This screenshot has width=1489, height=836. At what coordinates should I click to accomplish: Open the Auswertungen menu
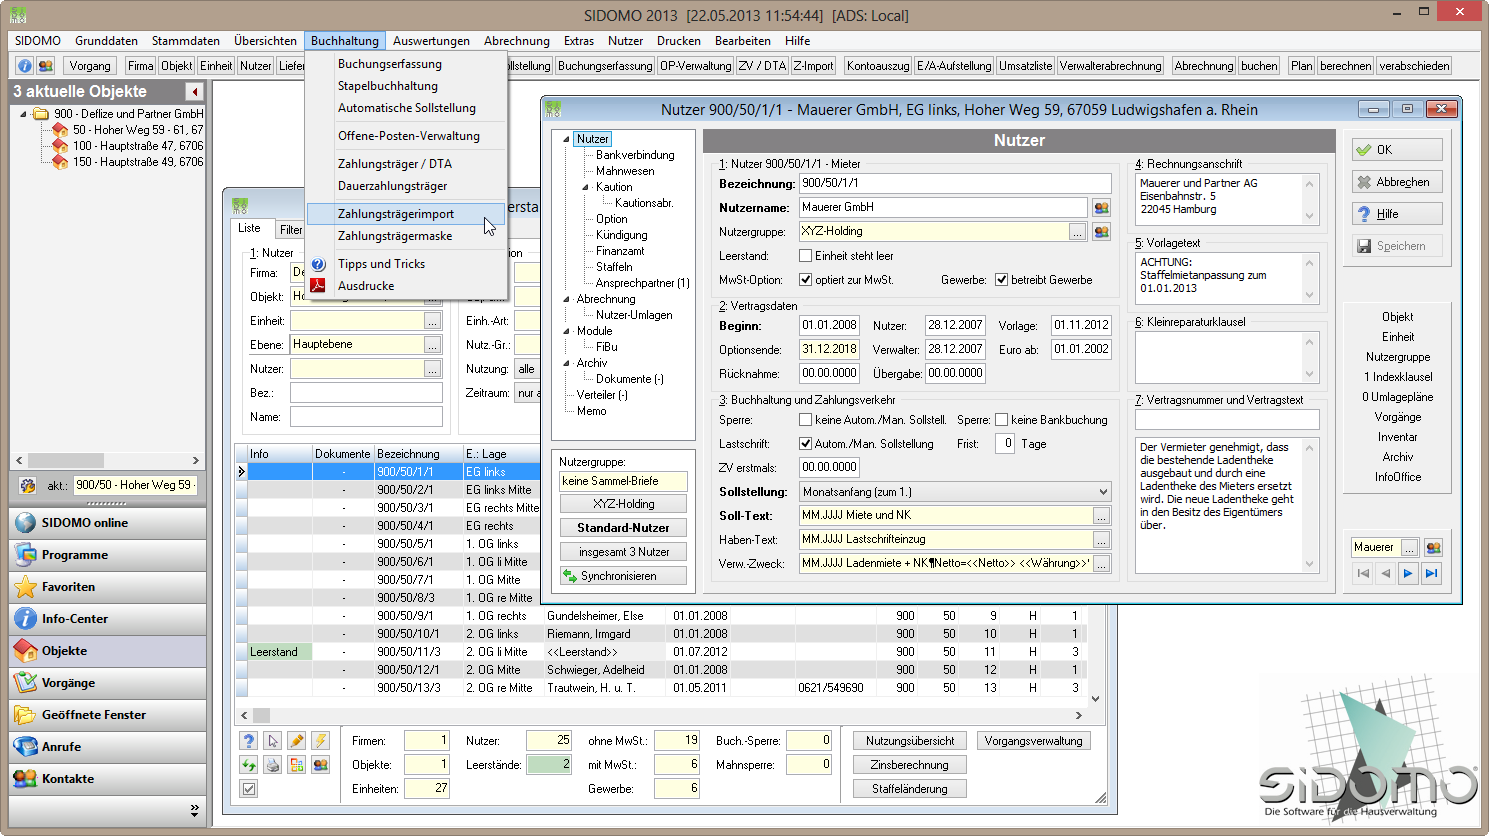pyautogui.click(x=431, y=41)
